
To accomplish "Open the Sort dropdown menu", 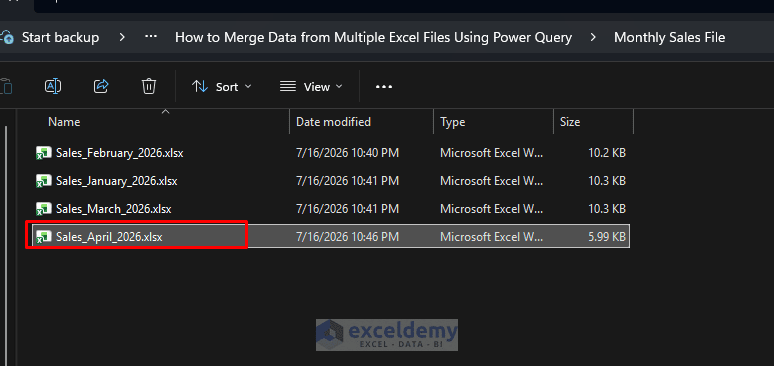I will coord(222,87).
